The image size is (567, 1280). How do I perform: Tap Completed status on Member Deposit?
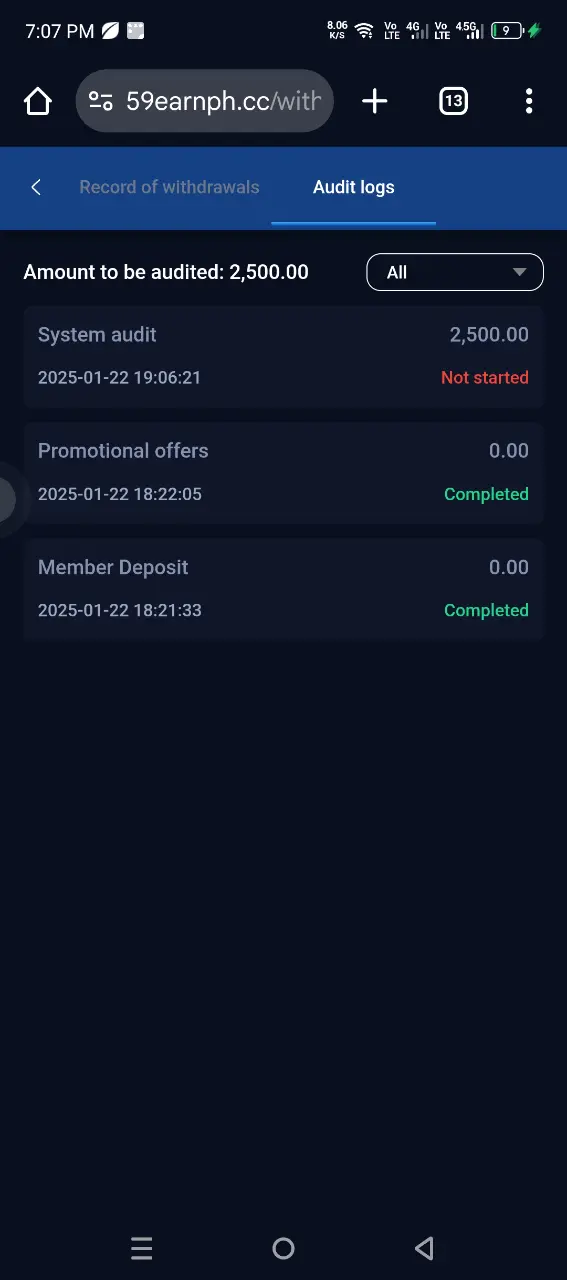486,610
